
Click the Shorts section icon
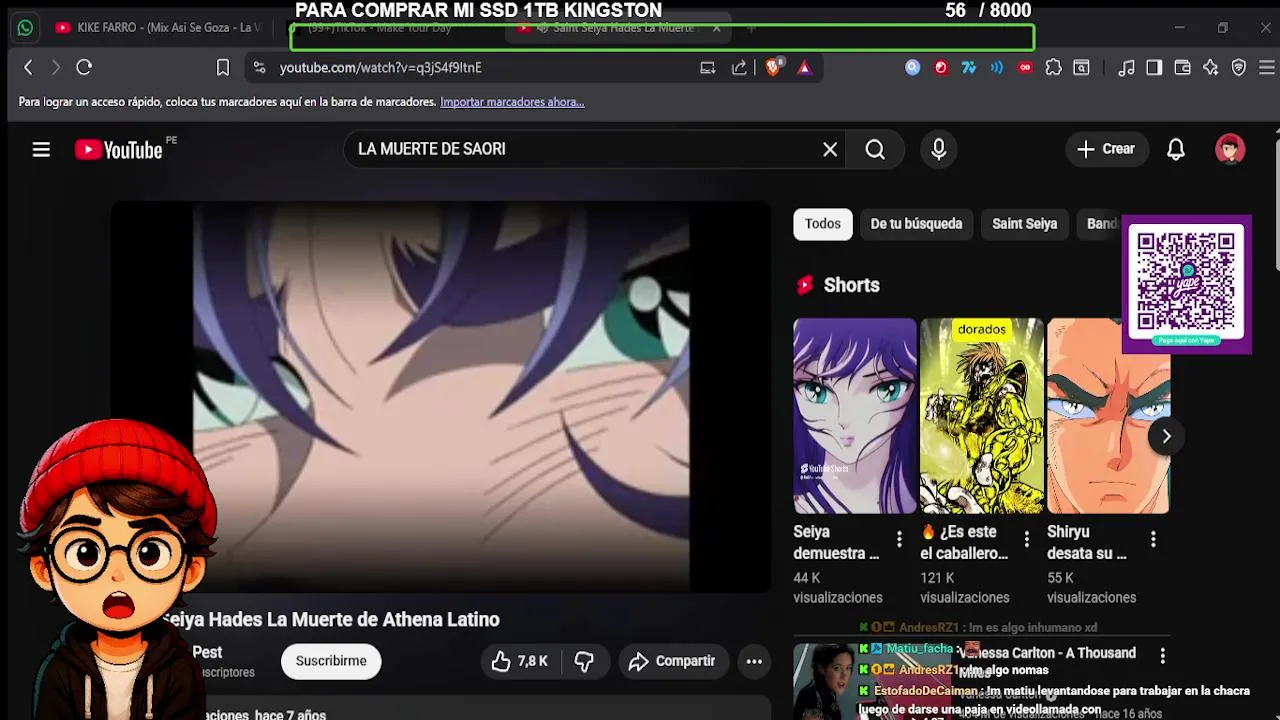[x=805, y=285]
